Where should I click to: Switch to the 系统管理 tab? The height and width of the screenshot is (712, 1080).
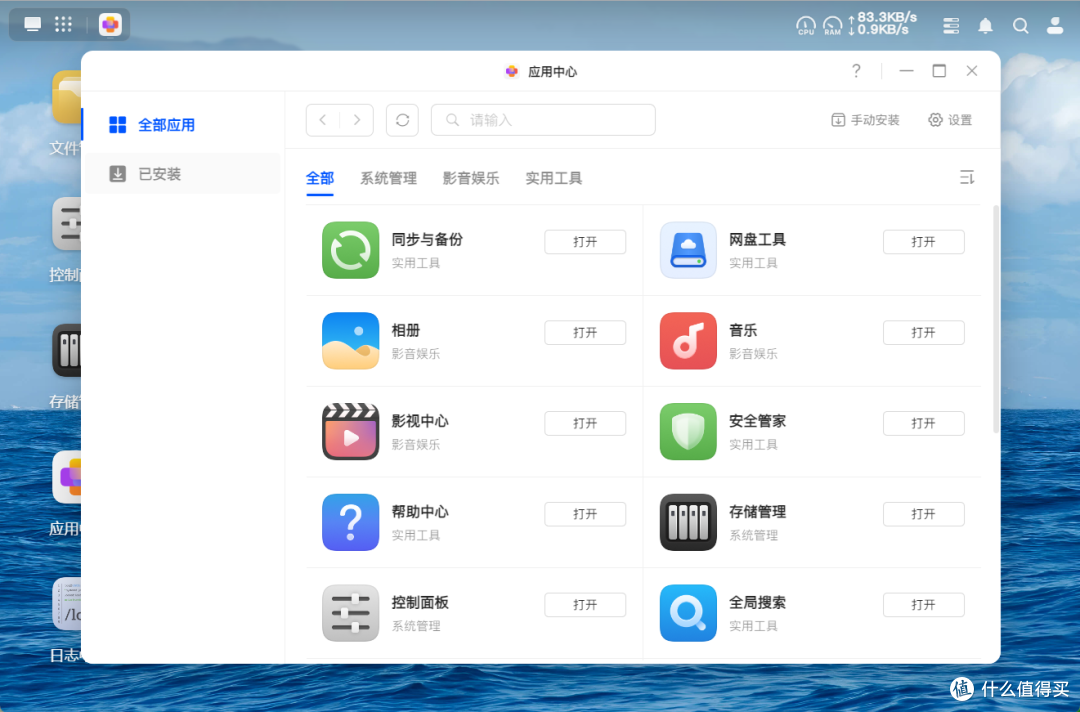pyautogui.click(x=388, y=178)
